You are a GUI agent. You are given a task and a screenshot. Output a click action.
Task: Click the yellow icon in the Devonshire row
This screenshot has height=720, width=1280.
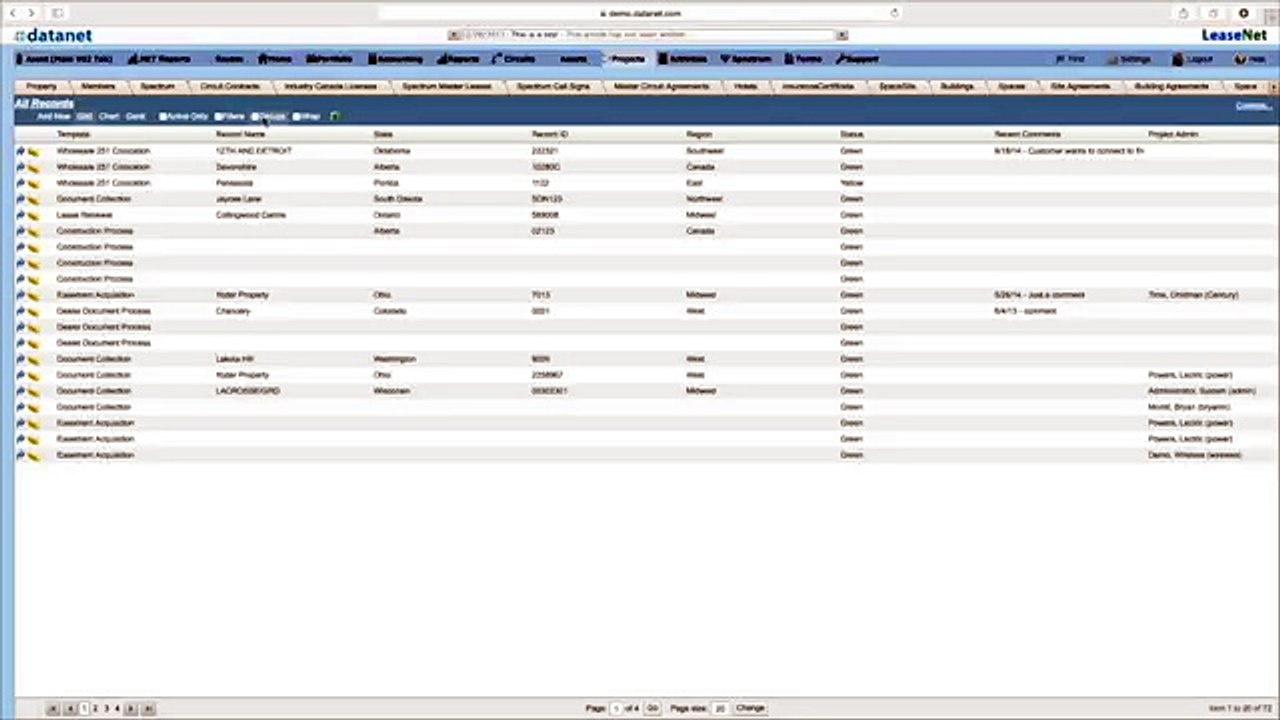(33, 167)
